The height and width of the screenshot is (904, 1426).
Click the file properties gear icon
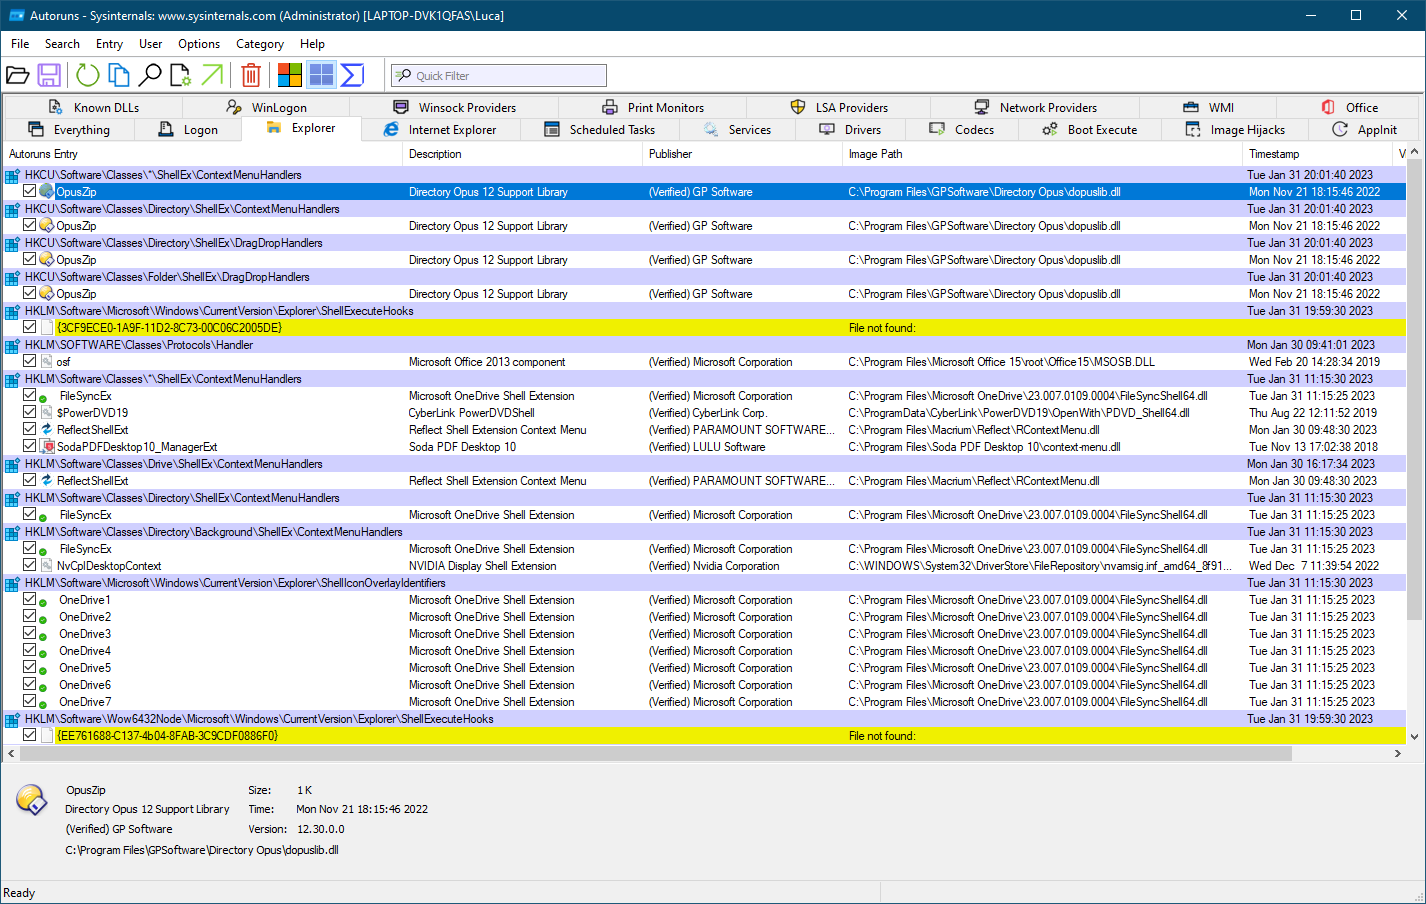[x=181, y=75]
